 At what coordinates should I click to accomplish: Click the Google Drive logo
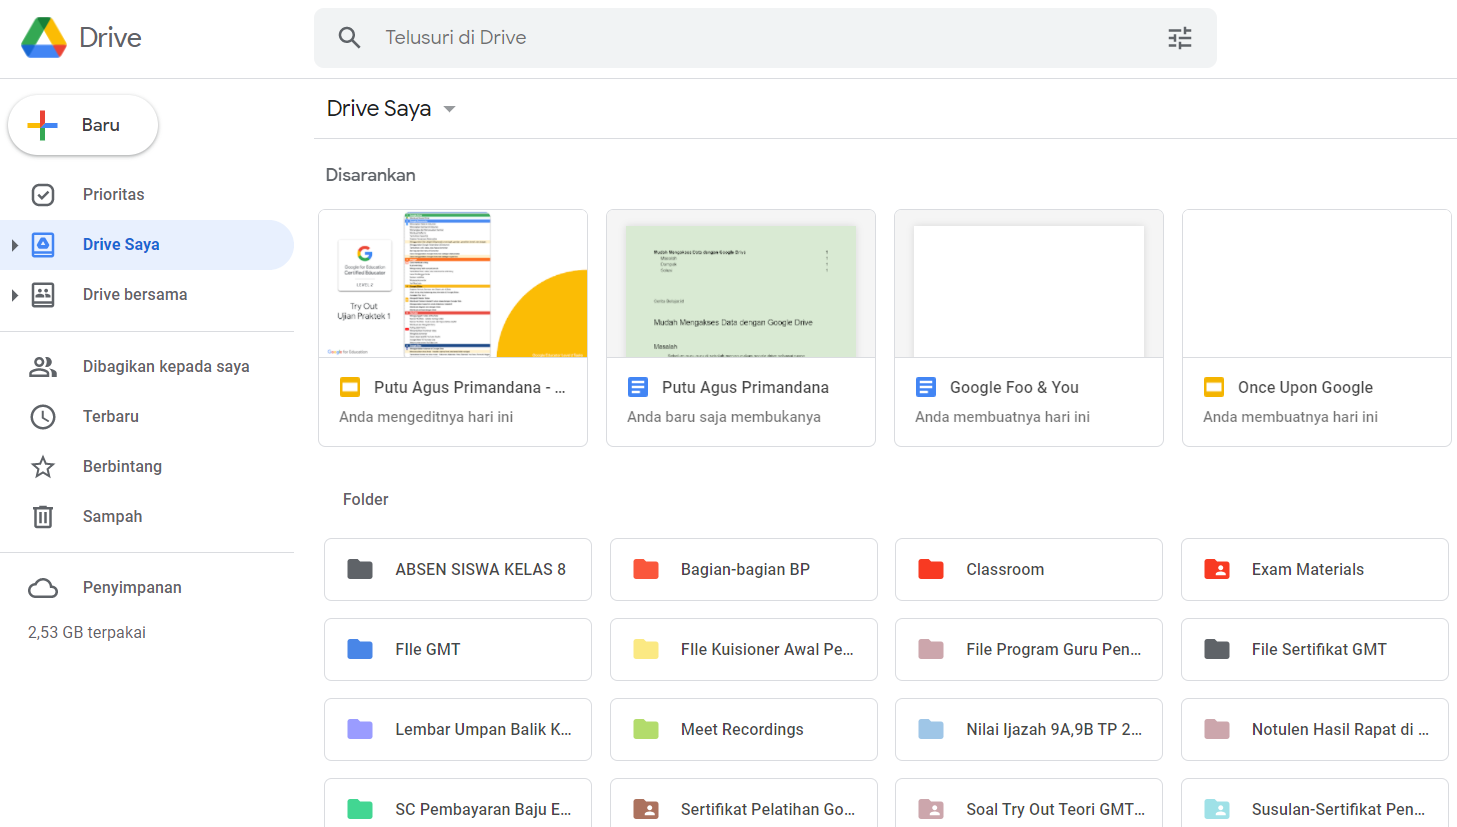[x=44, y=38]
